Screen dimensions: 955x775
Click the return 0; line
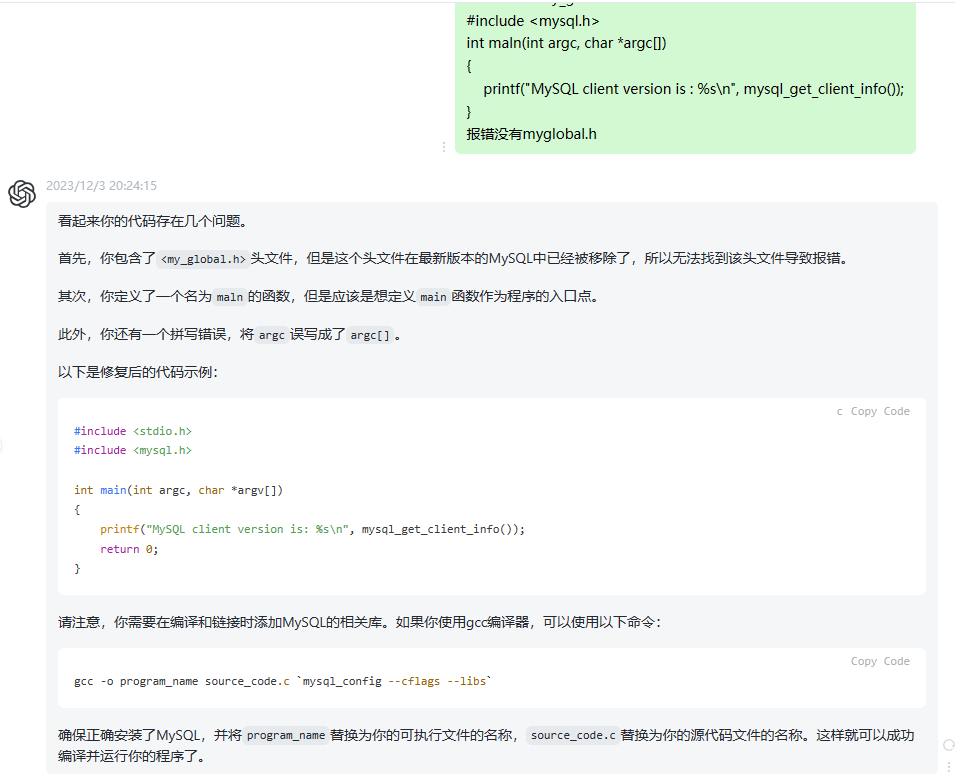tap(129, 549)
